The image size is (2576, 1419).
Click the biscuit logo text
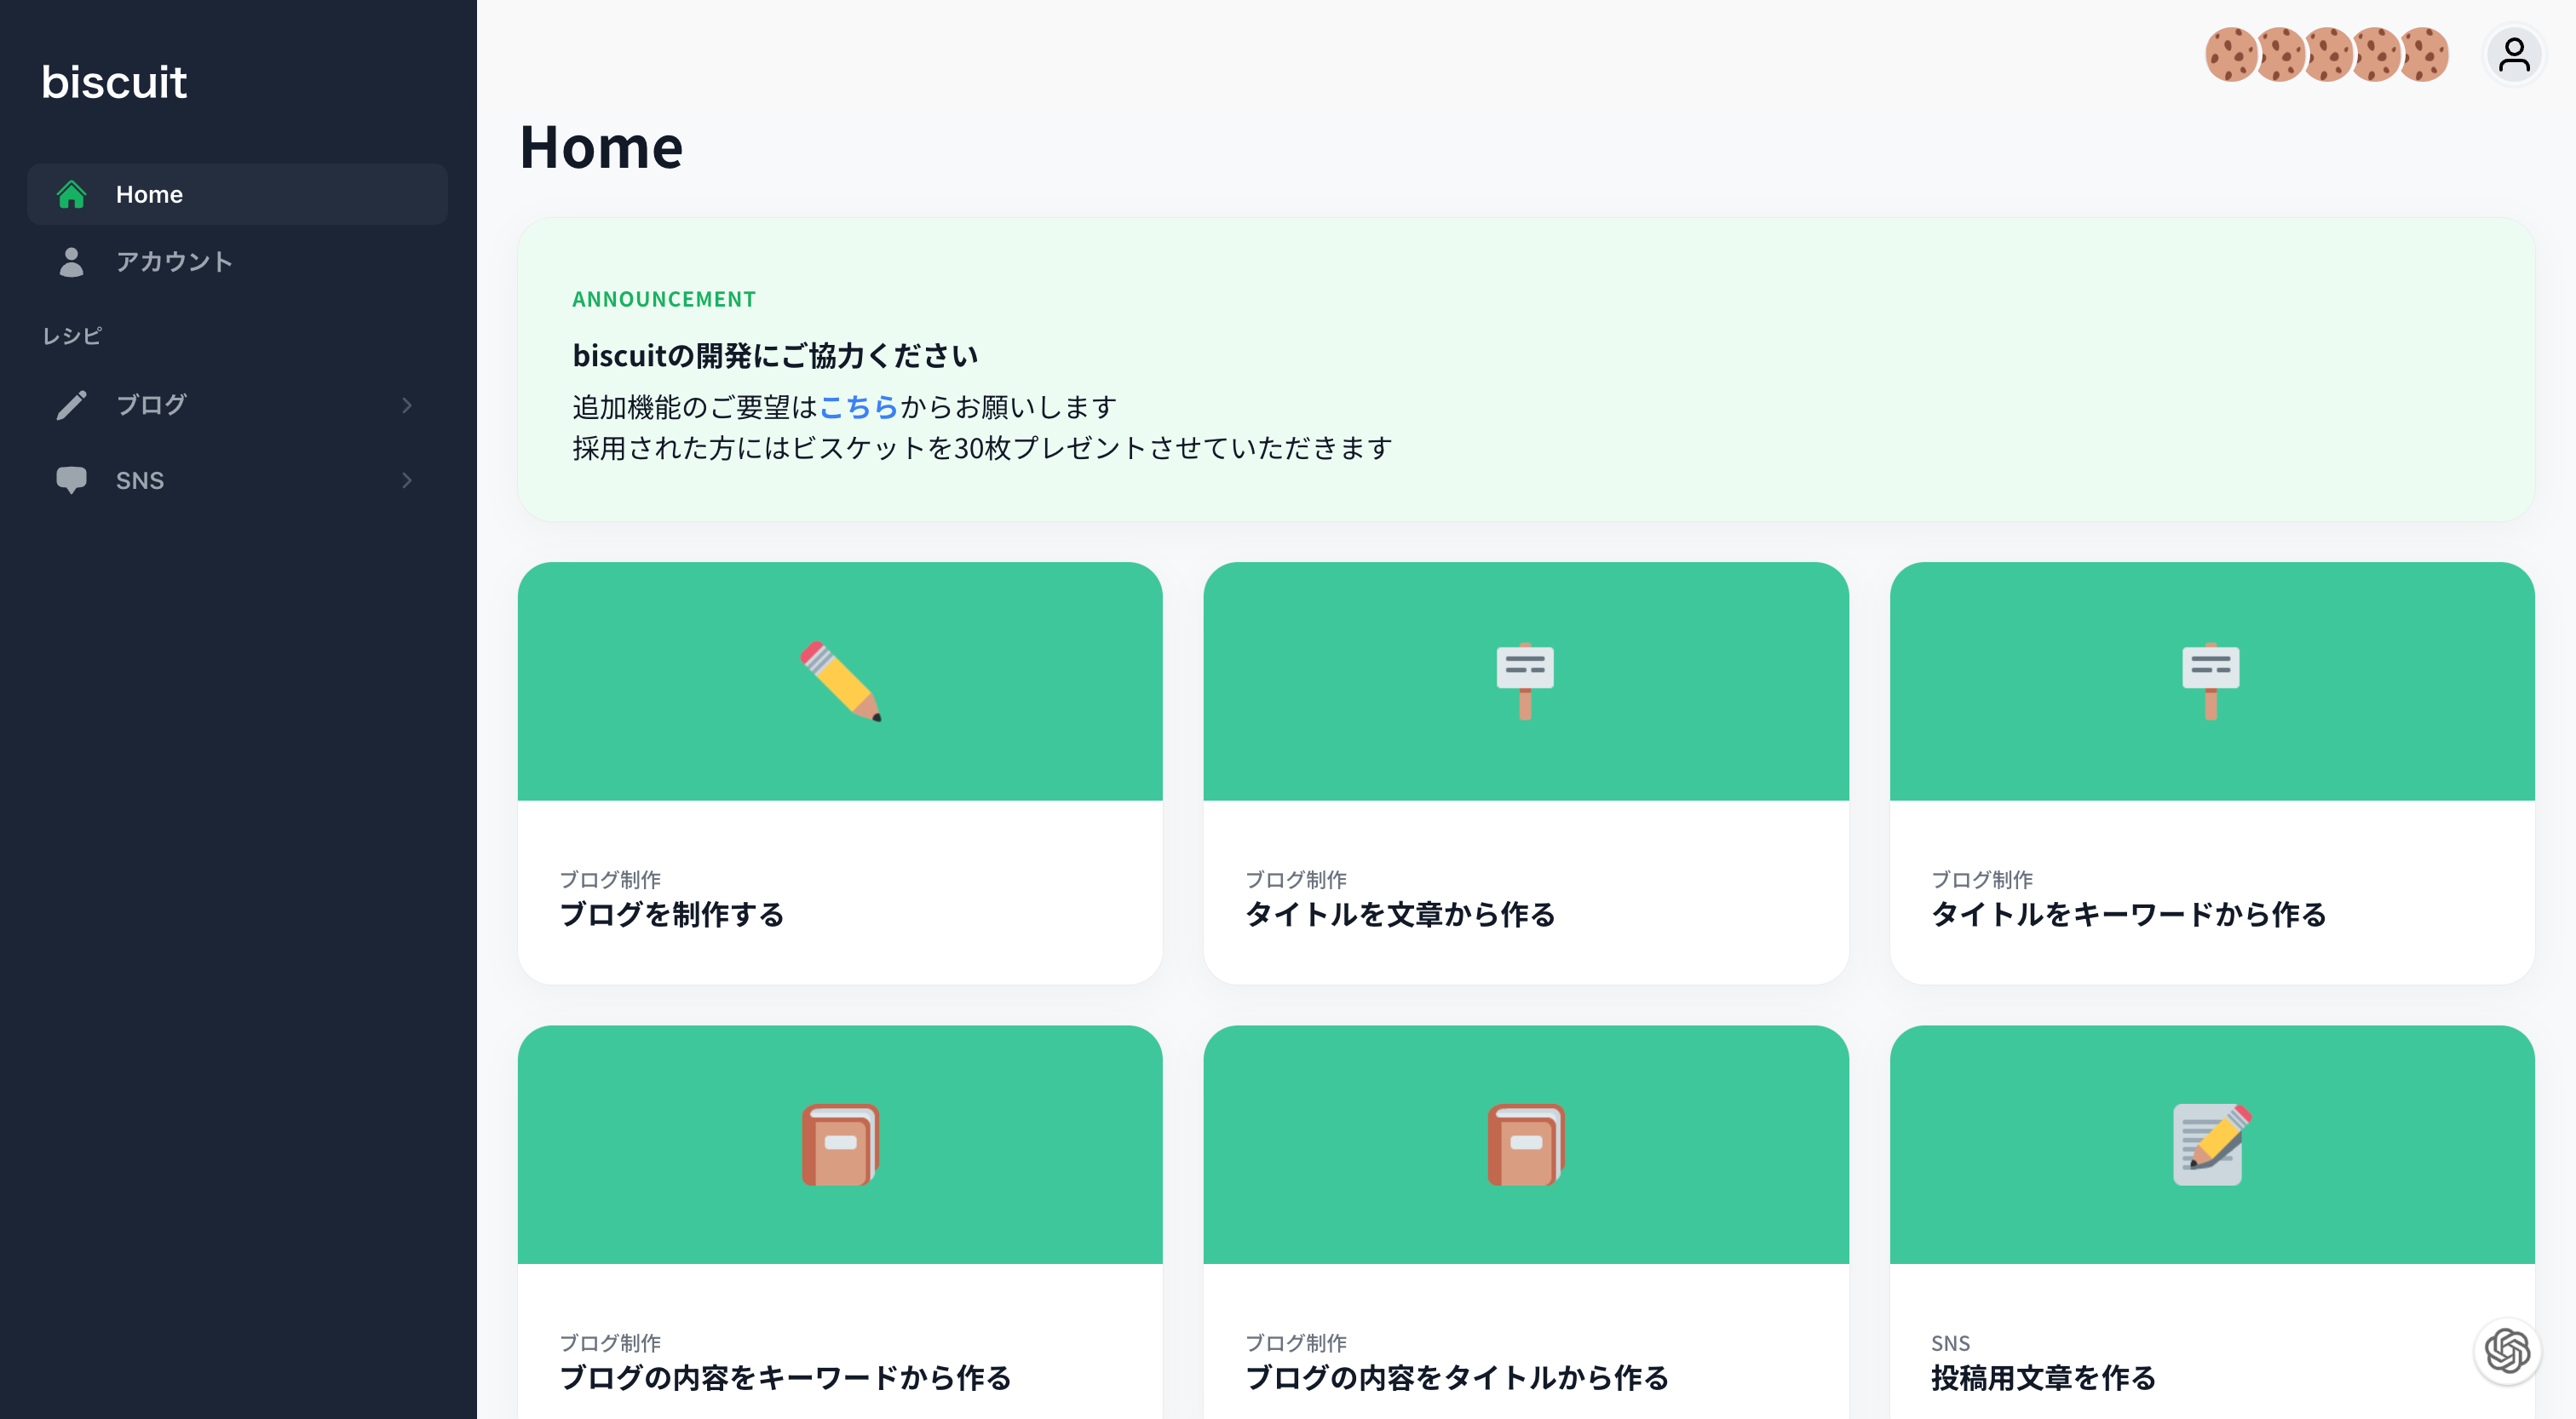coord(114,82)
